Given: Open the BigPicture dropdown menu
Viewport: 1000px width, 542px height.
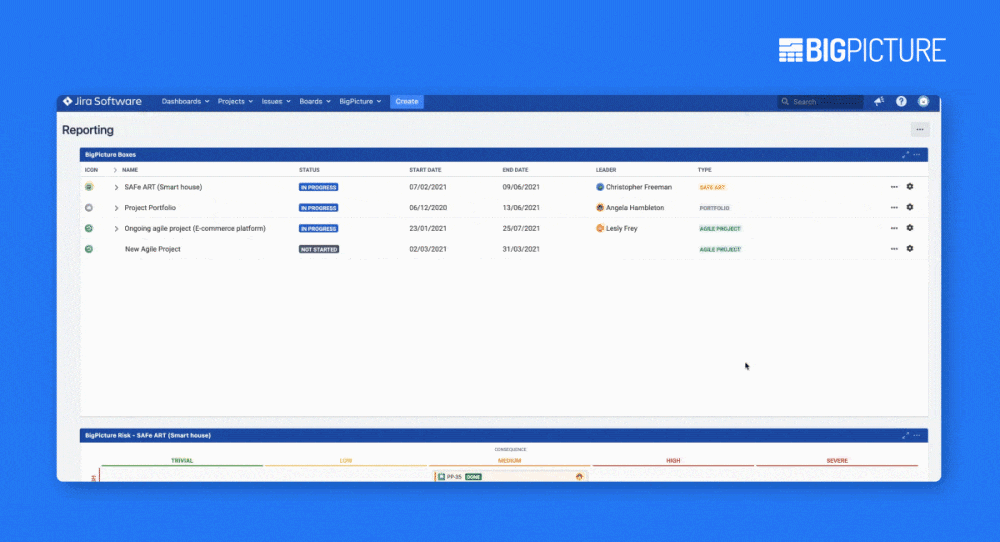Looking at the screenshot, I should [x=360, y=101].
